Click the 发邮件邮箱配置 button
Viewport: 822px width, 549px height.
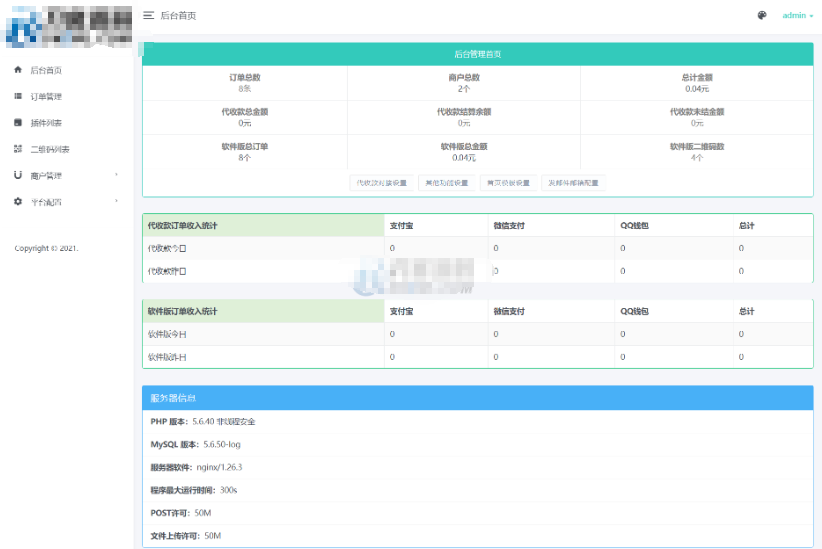tap(574, 183)
